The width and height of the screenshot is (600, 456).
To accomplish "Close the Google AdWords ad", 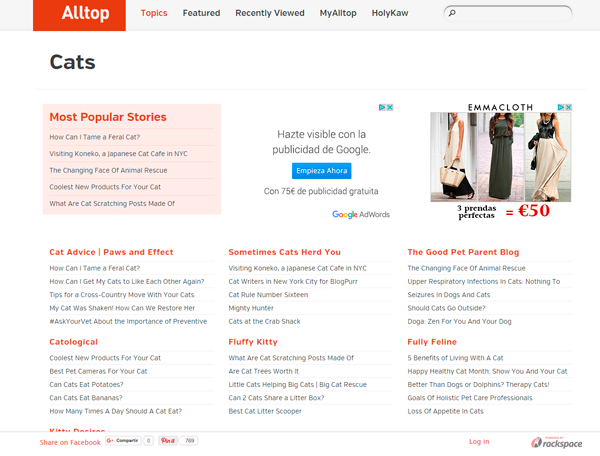I will [388, 108].
